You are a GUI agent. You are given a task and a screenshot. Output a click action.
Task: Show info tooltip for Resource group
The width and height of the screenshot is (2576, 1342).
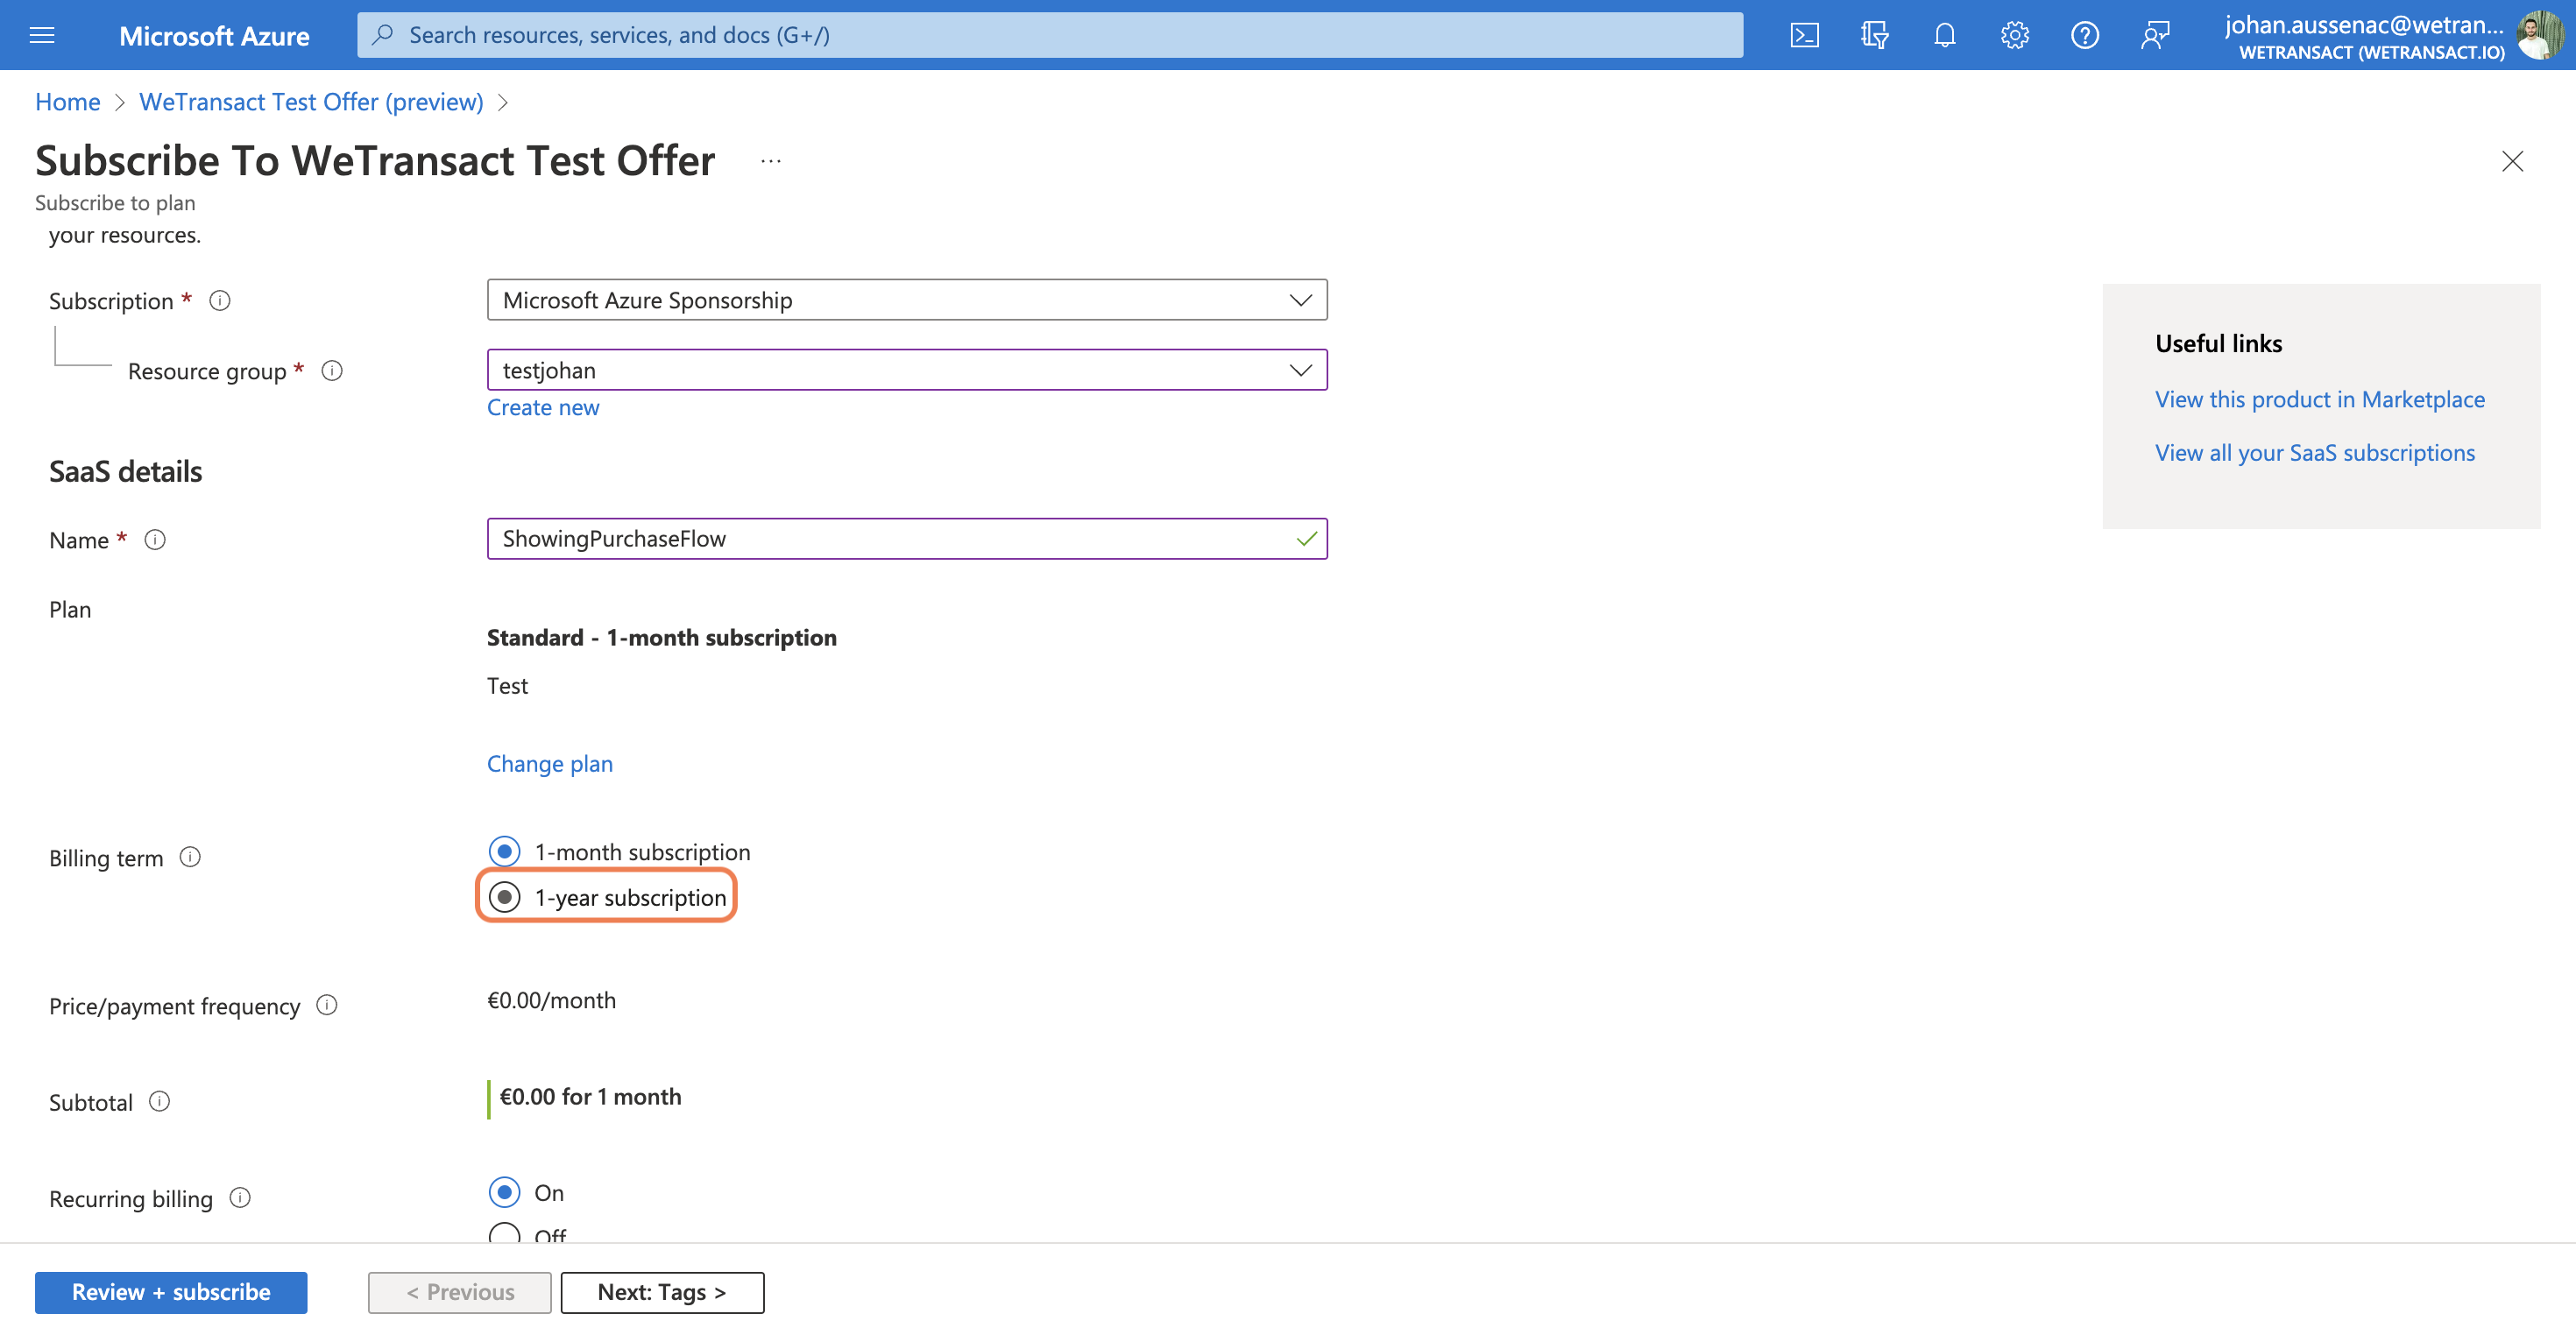(x=332, y=370)
